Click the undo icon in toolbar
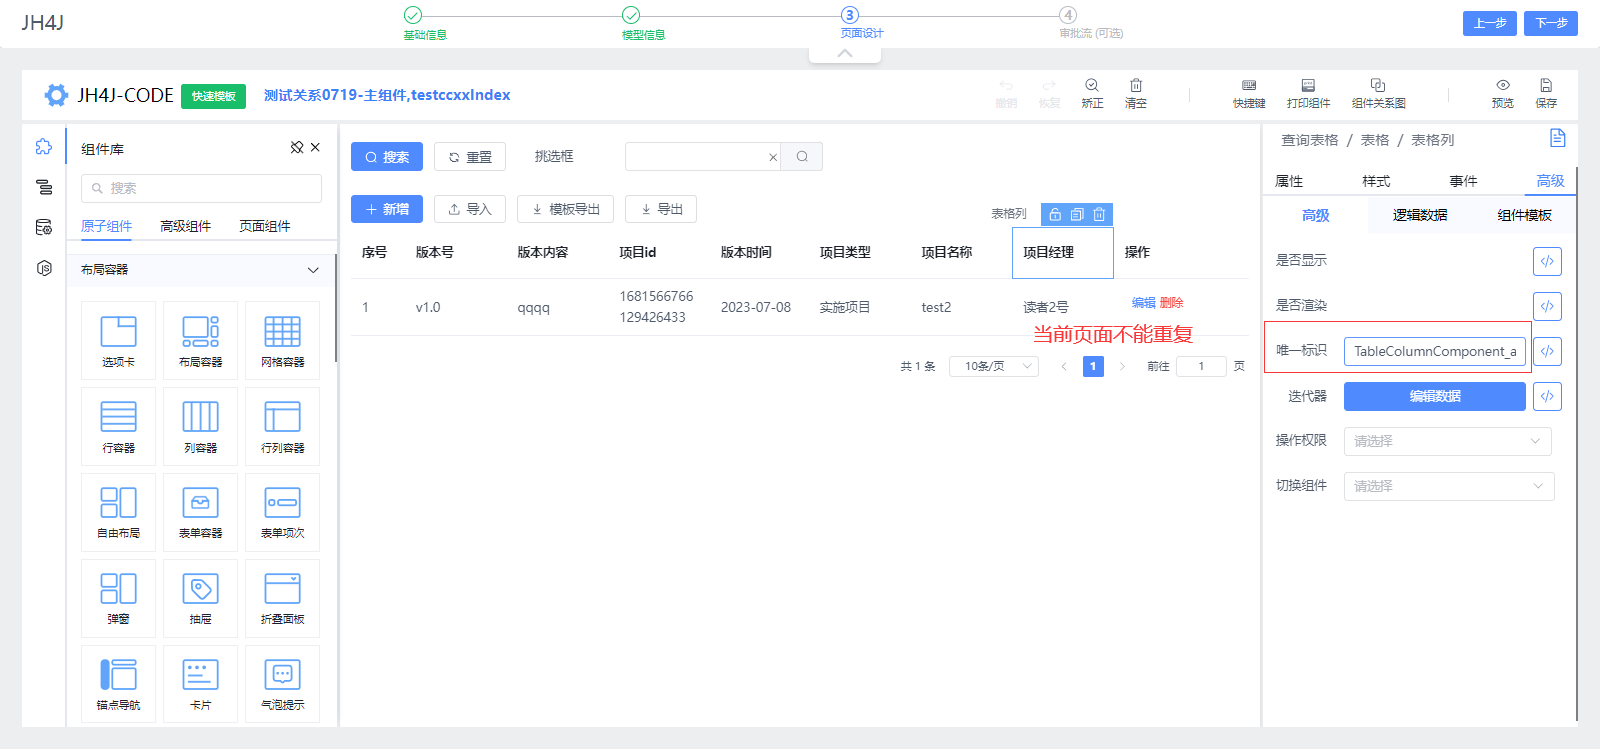 coord(1006,86)
